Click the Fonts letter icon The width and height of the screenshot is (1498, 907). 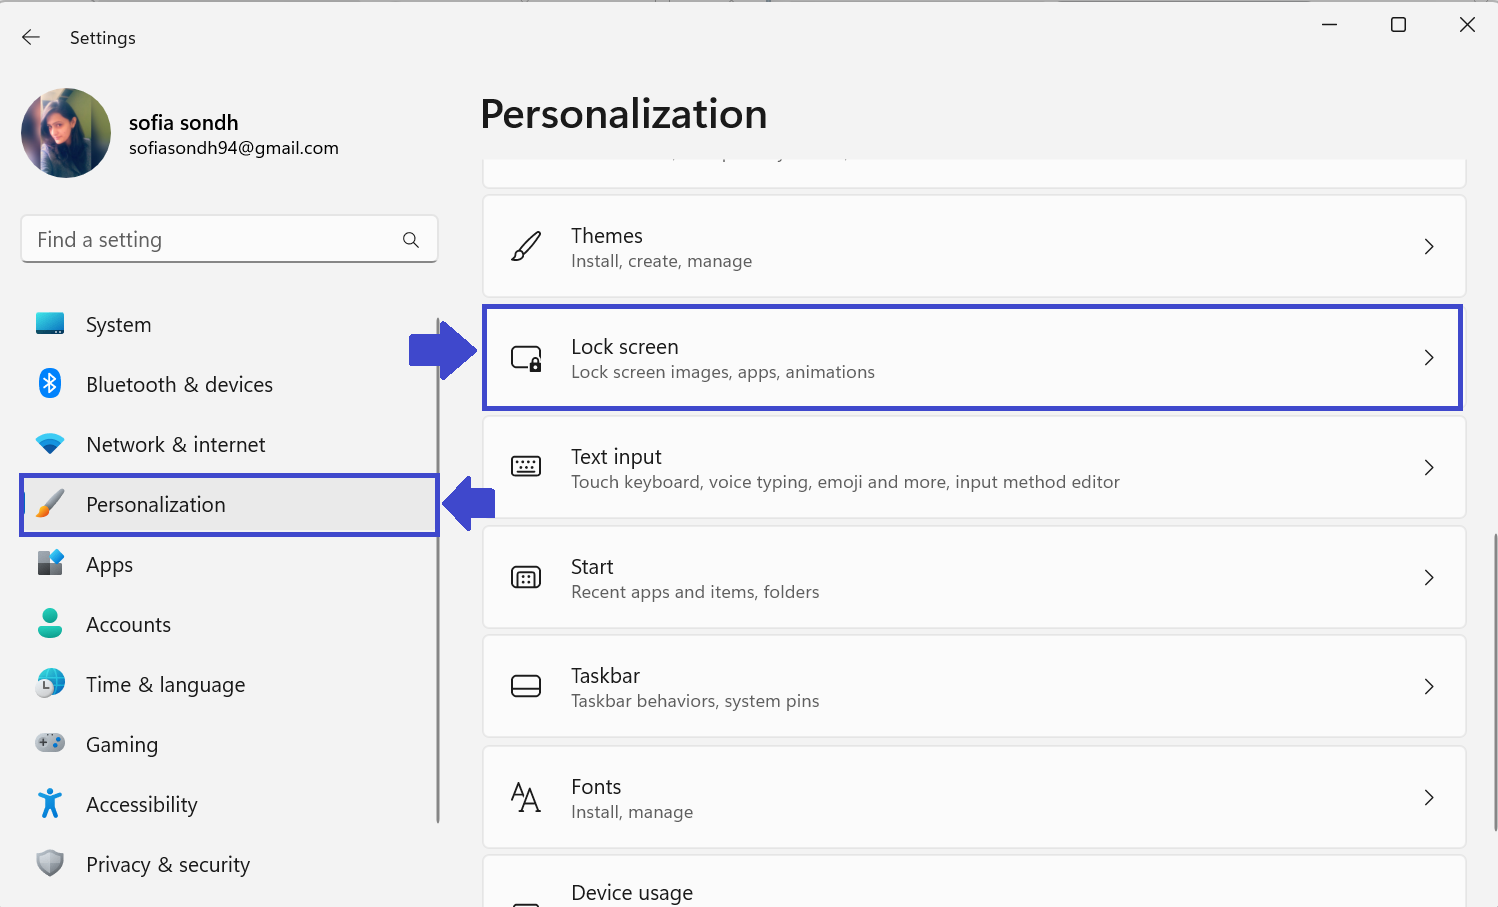click(526, 798)
